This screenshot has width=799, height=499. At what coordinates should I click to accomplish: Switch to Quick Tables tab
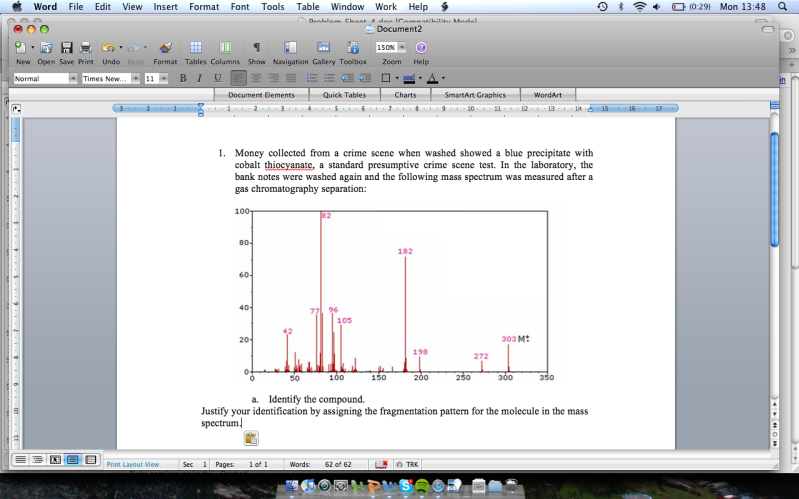point(344,95)
